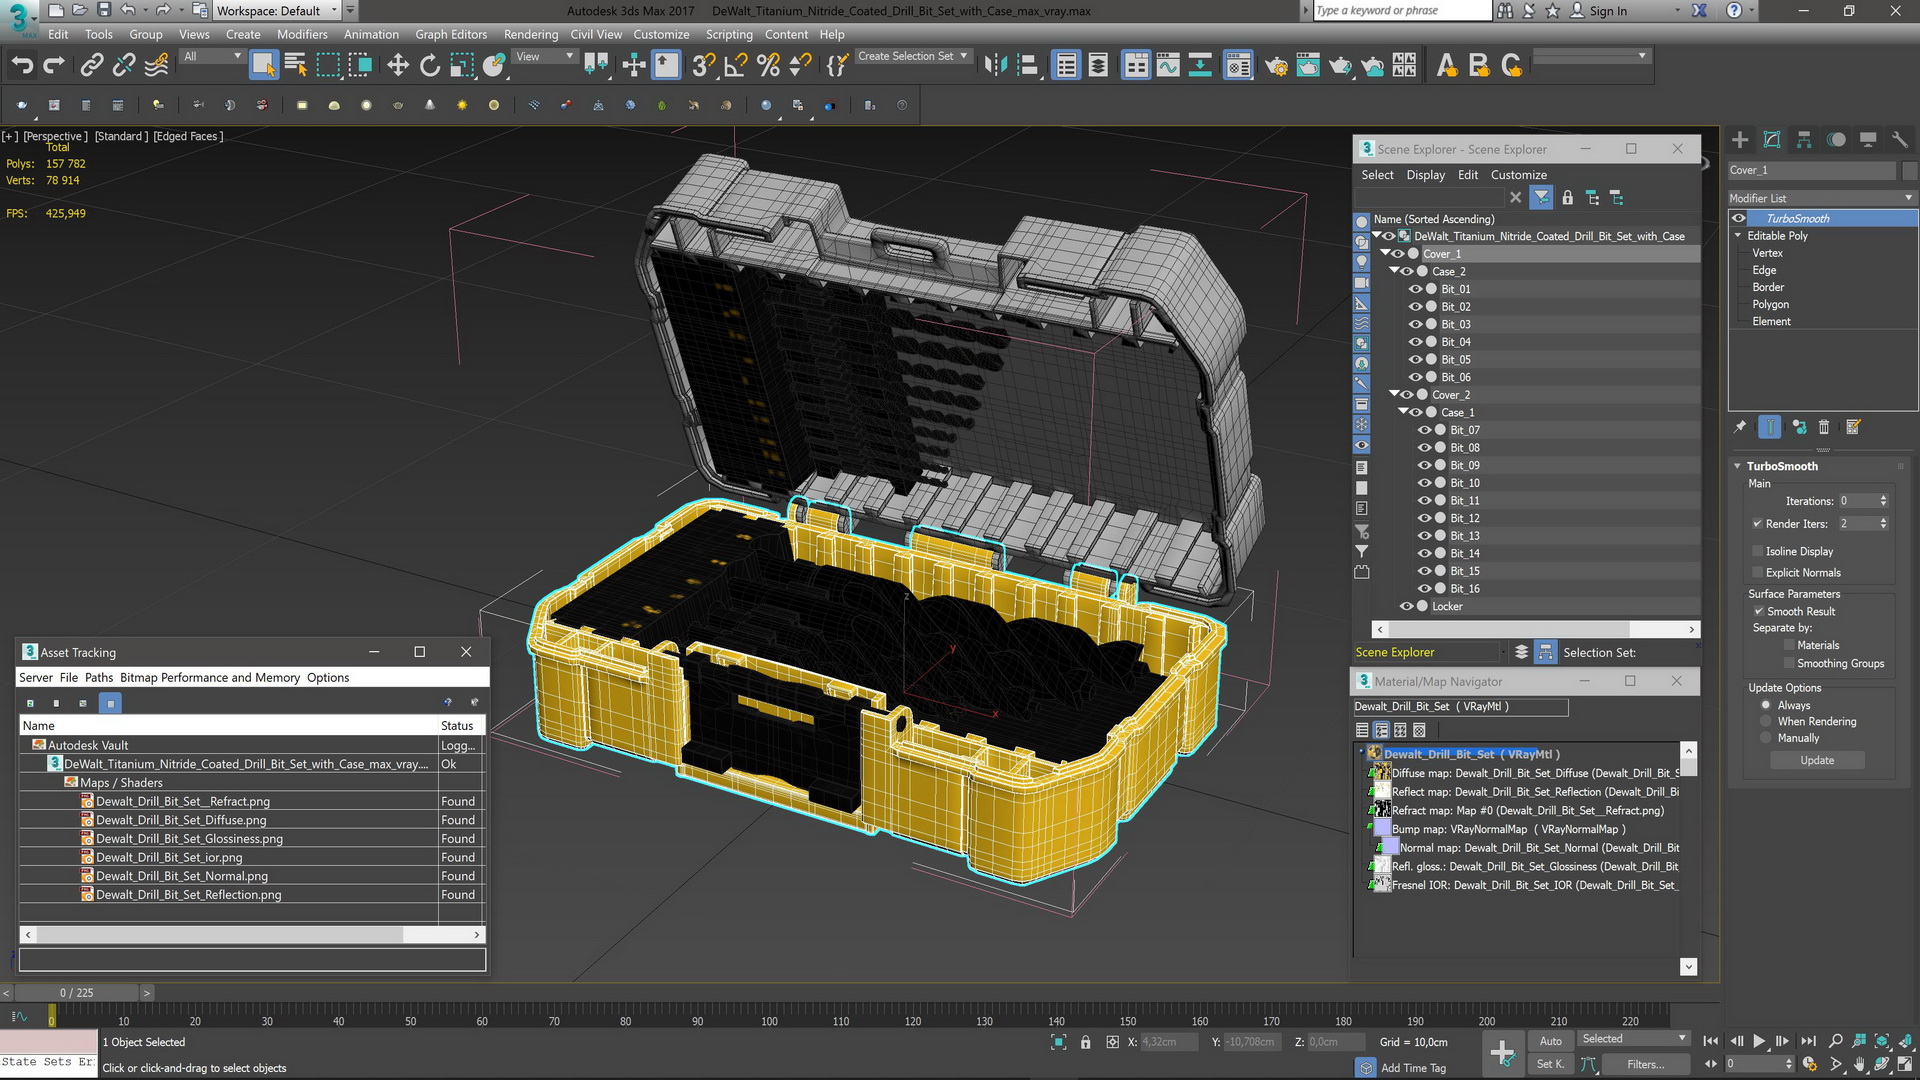Toggle Selection Lock padlock in status bar
Image resolution: width=1920 pixels, height=1080 pixels.
coord(1086,1042)
